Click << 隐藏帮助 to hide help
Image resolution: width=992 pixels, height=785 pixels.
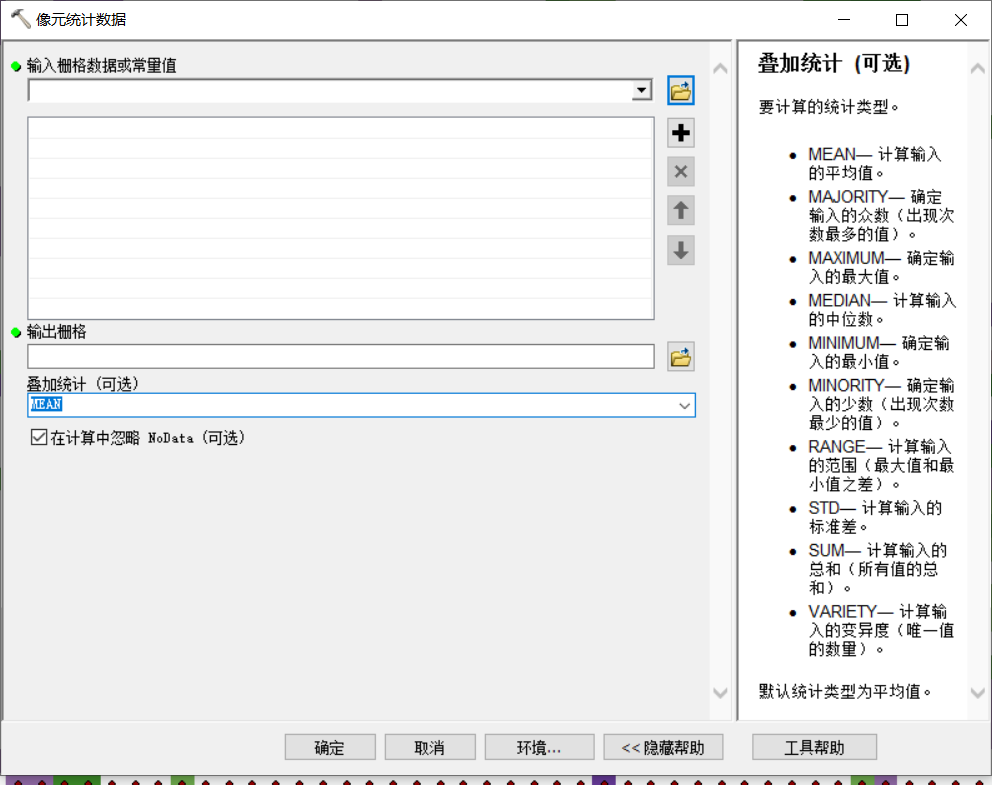click(x=663, y=747)
